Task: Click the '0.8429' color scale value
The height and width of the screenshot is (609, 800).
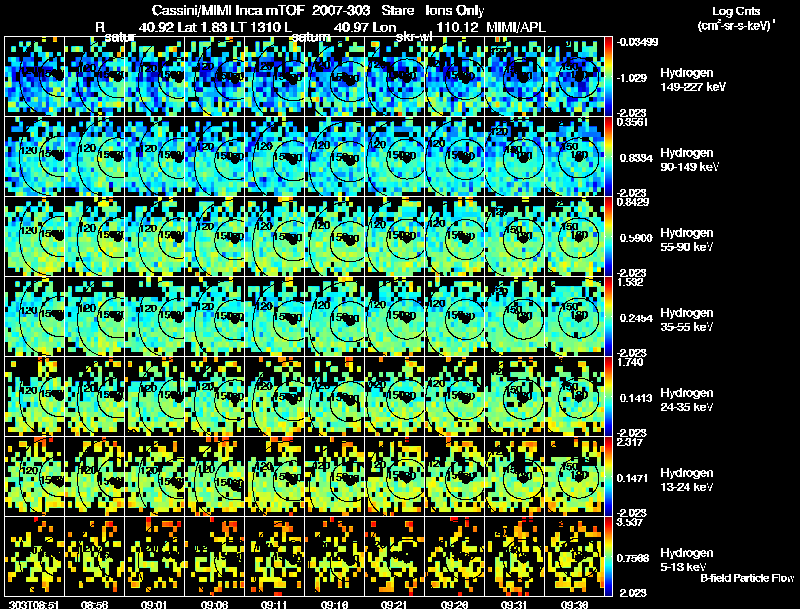Action: (633, 202)
